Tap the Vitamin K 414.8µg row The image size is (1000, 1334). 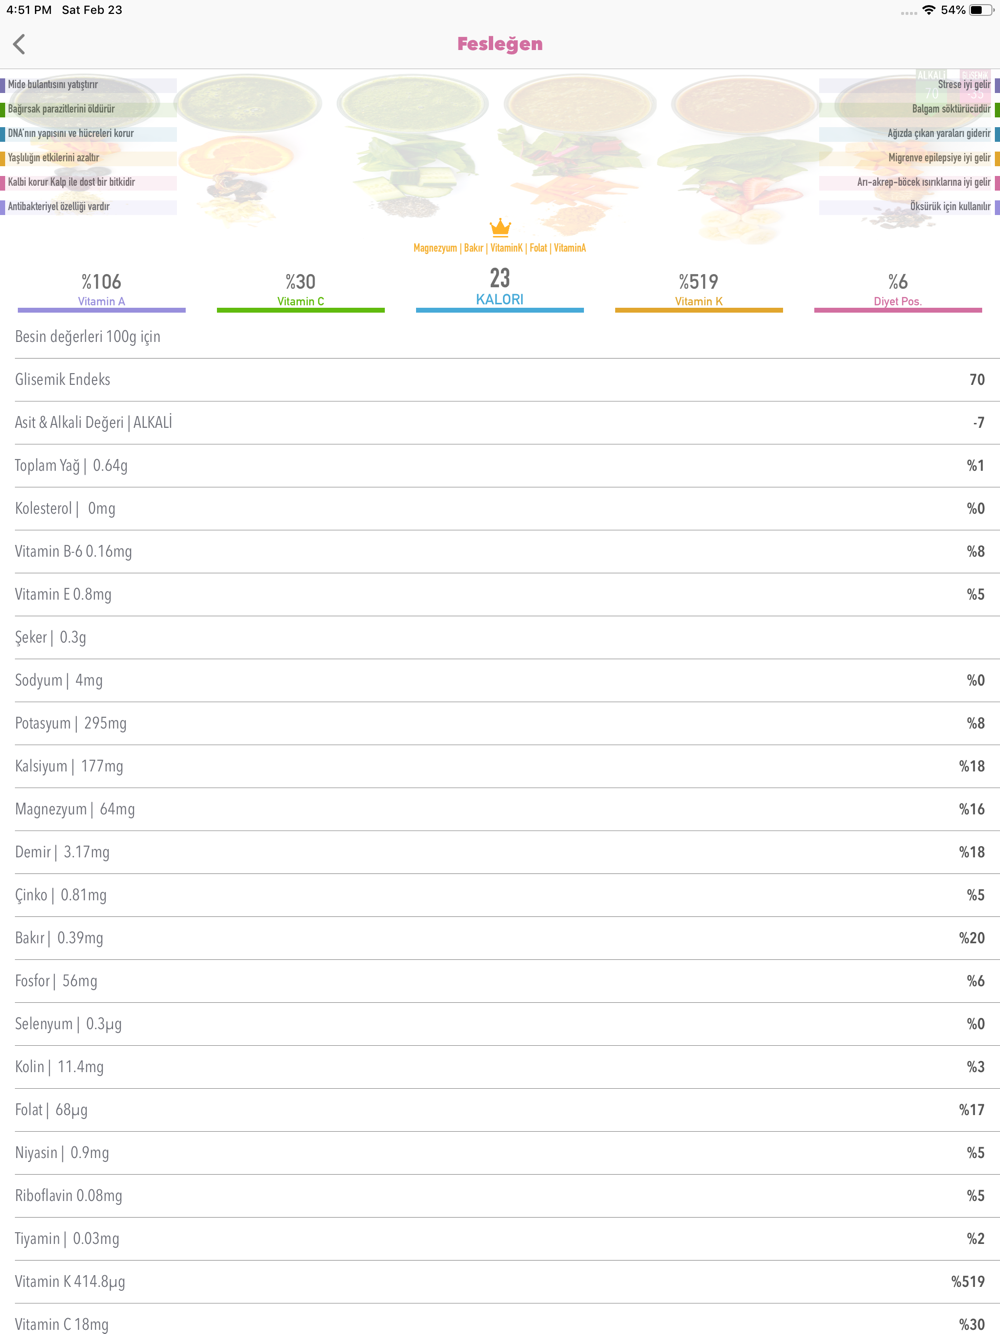pos(500,1282)
